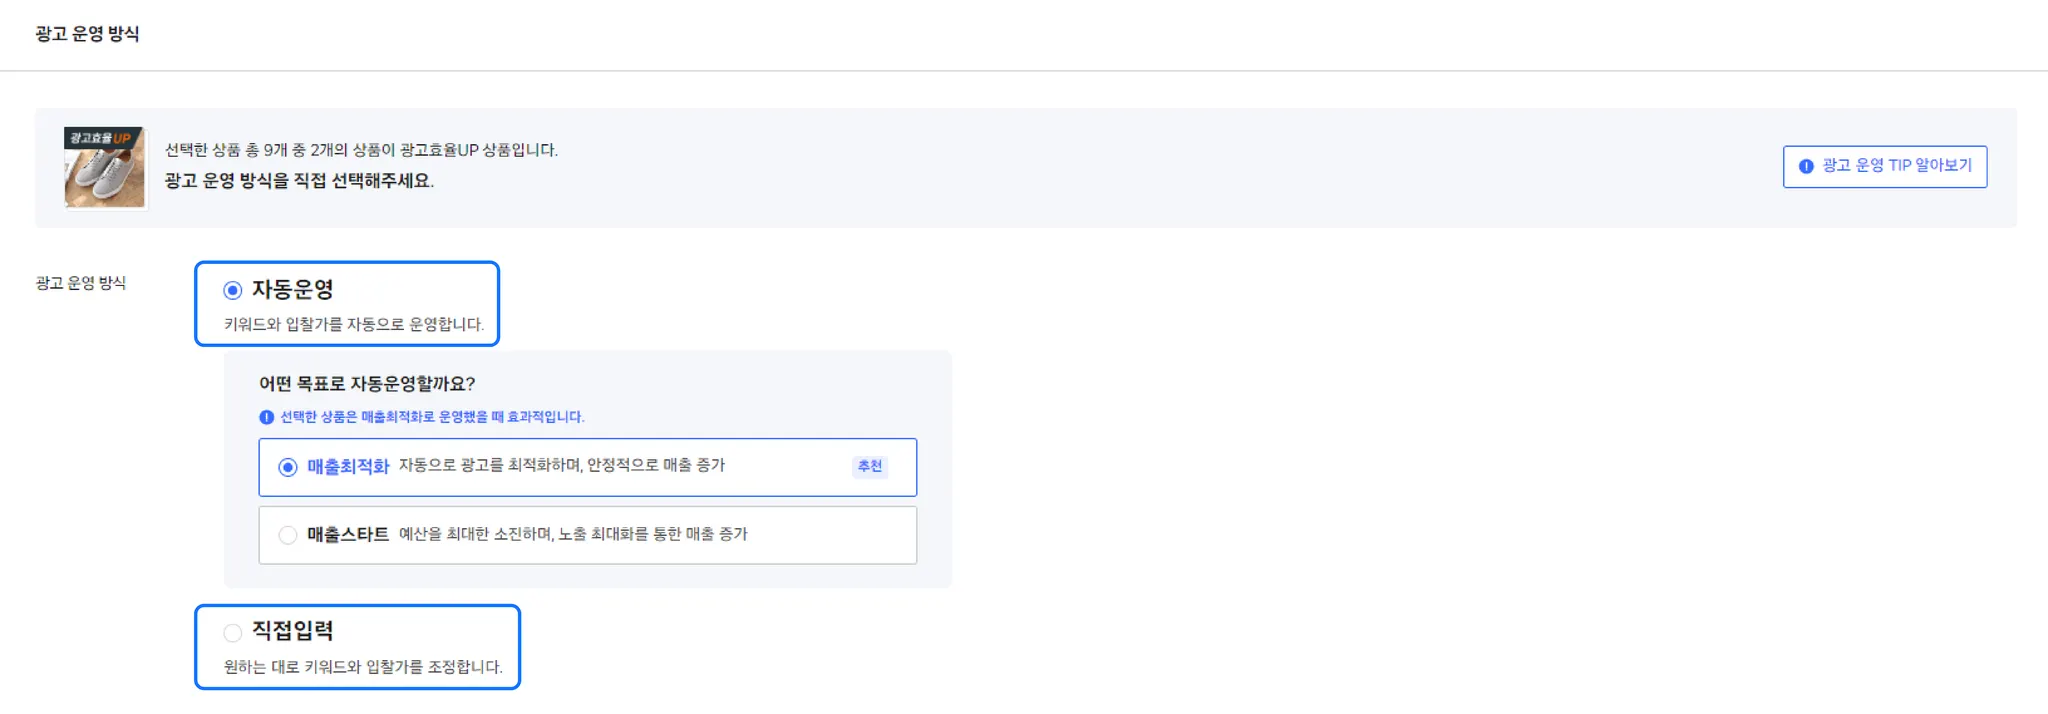Click the 광고 운영 방식 page header
This screenshot has height=714, width=2048.
click(87, 34)
